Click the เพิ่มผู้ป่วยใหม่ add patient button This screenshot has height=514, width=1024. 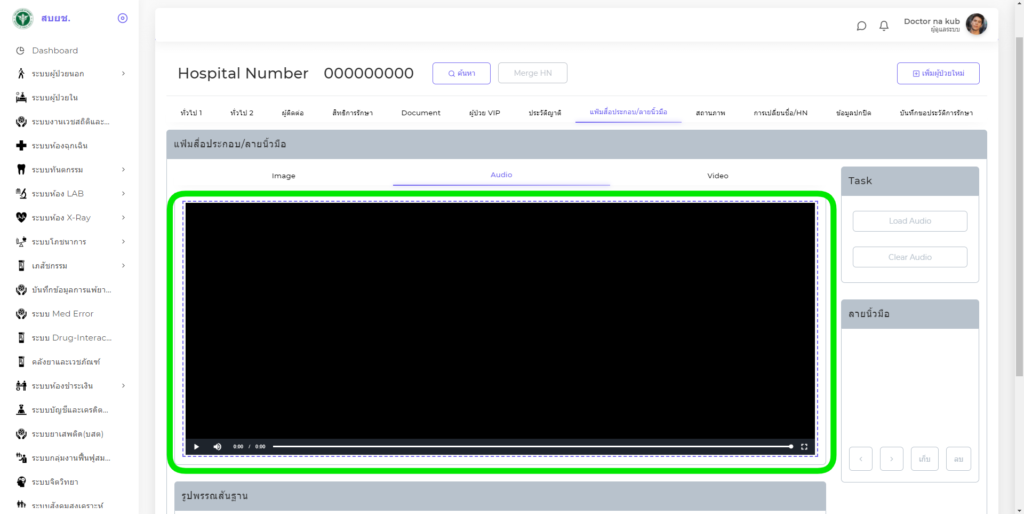[x=938, y=73]
